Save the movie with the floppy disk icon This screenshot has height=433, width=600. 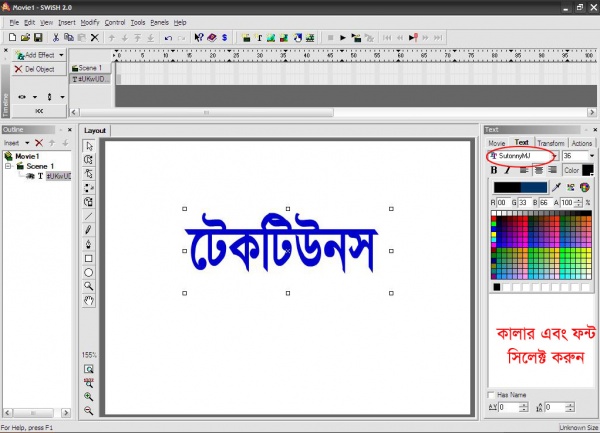(x=38, y=37)
